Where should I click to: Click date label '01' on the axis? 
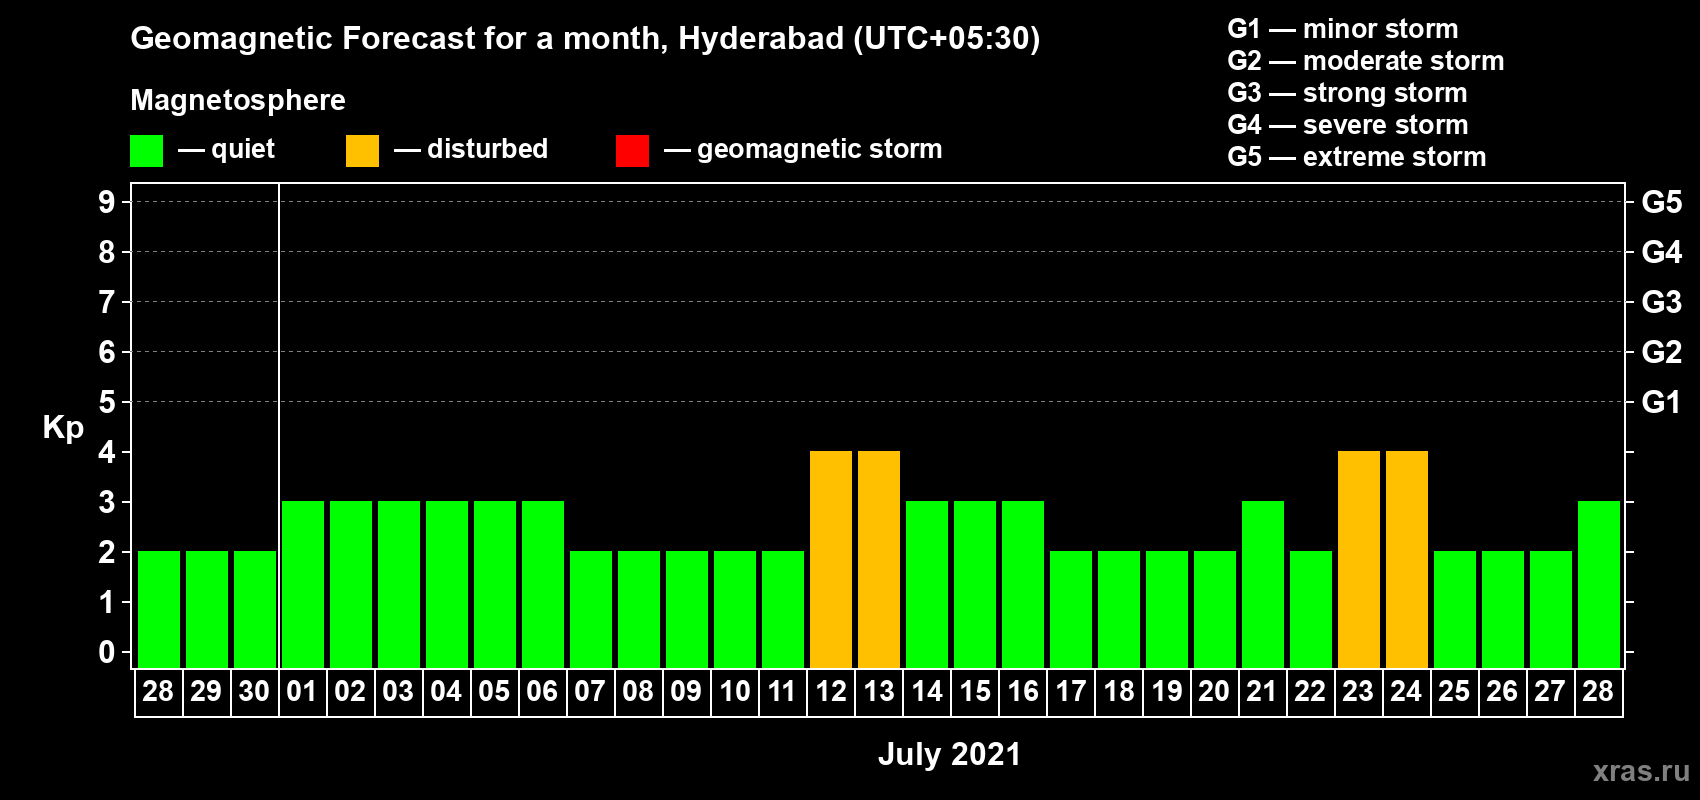[302, 692]
